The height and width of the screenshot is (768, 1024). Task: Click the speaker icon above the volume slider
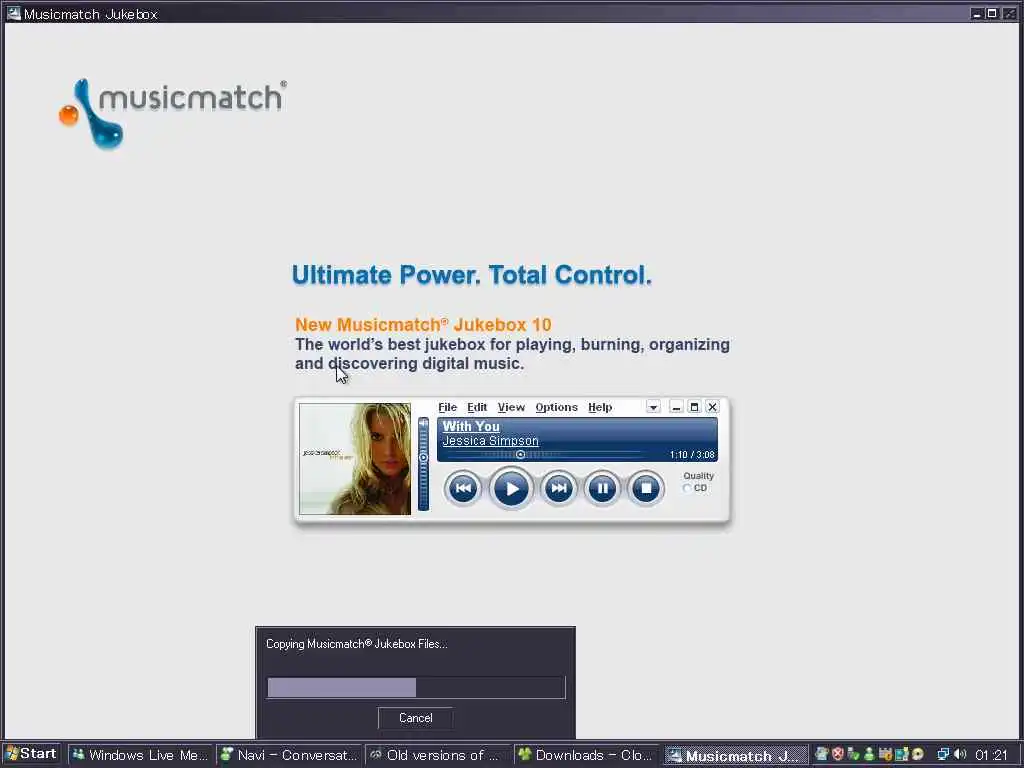coord(423,423)
